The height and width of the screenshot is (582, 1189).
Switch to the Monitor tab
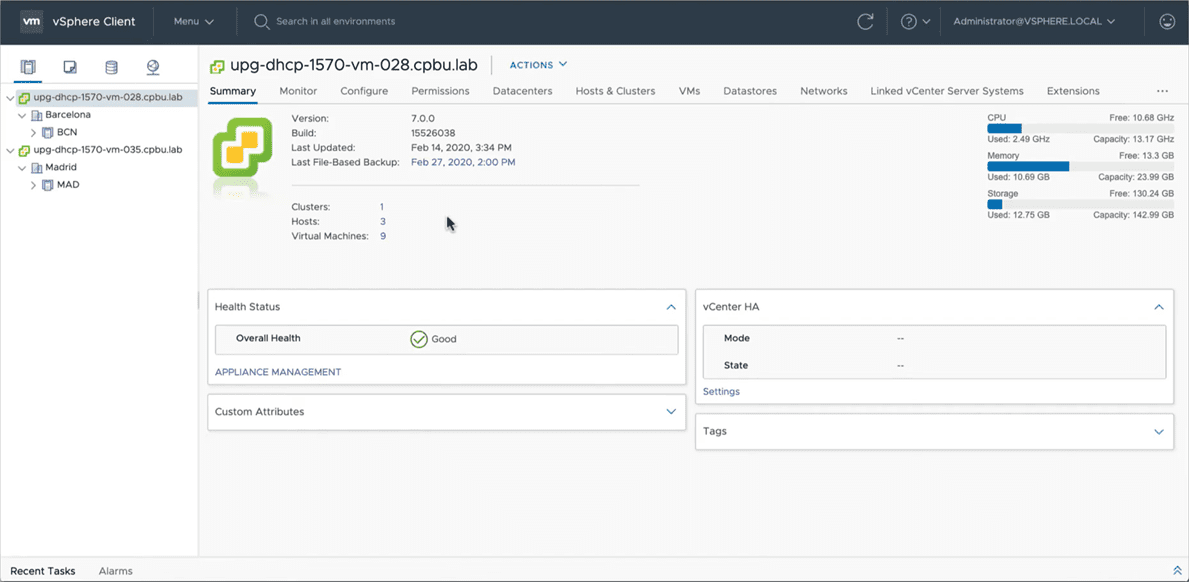point(298,91)
